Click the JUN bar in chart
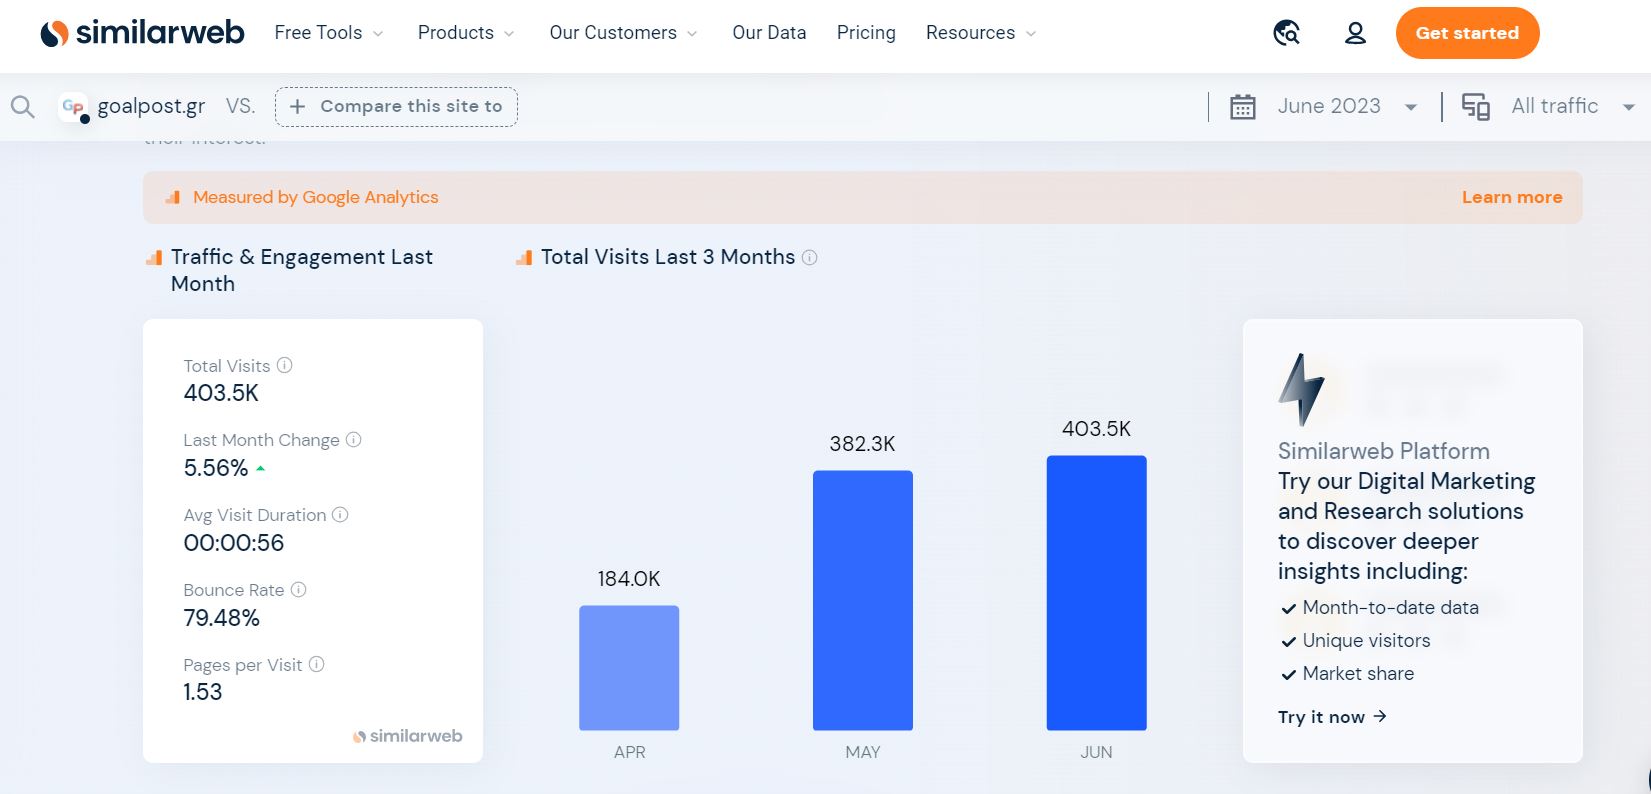Viewport: 1651px width, 794px height. pyautogui.click(x=1097, y=593)
